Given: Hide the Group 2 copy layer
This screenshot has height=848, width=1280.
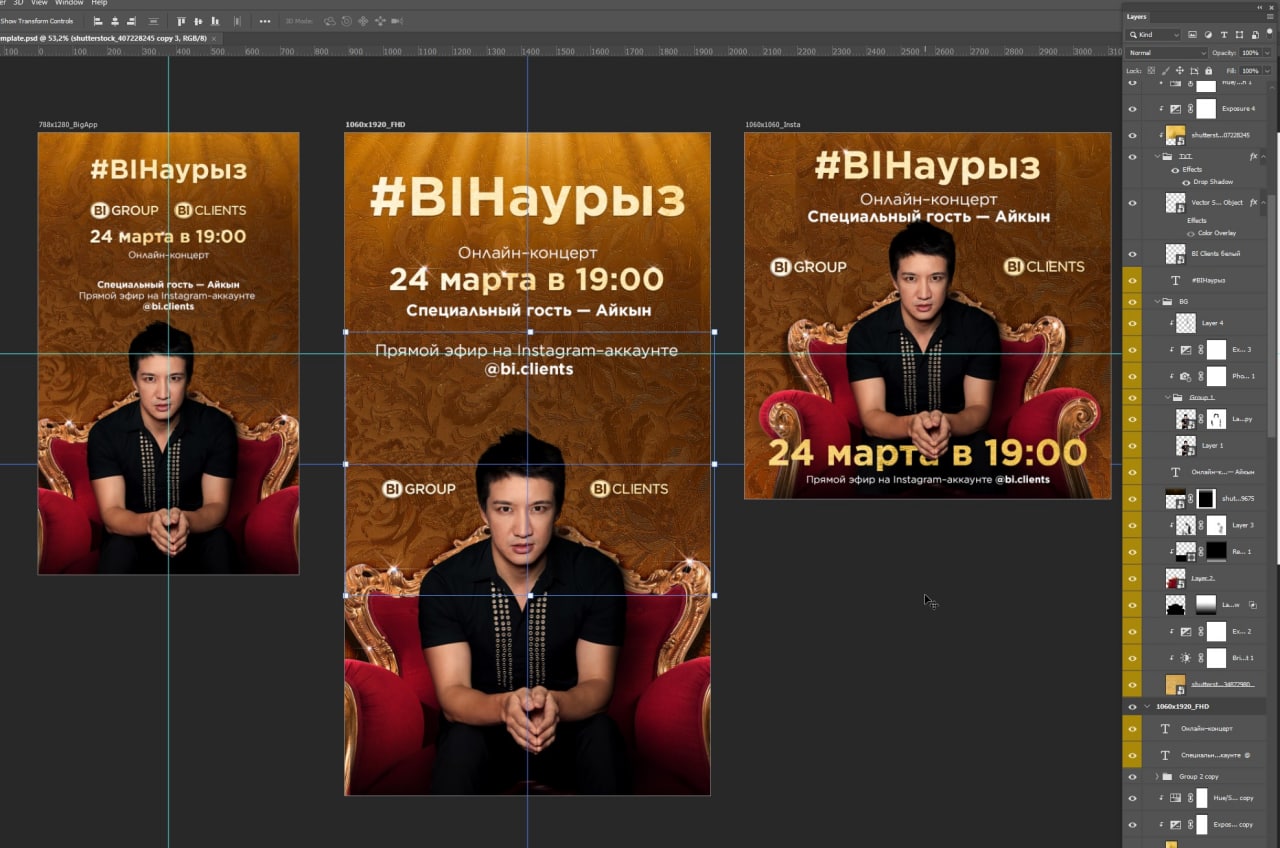Looking at the screenshot, I should click(x=1132, y=777).
